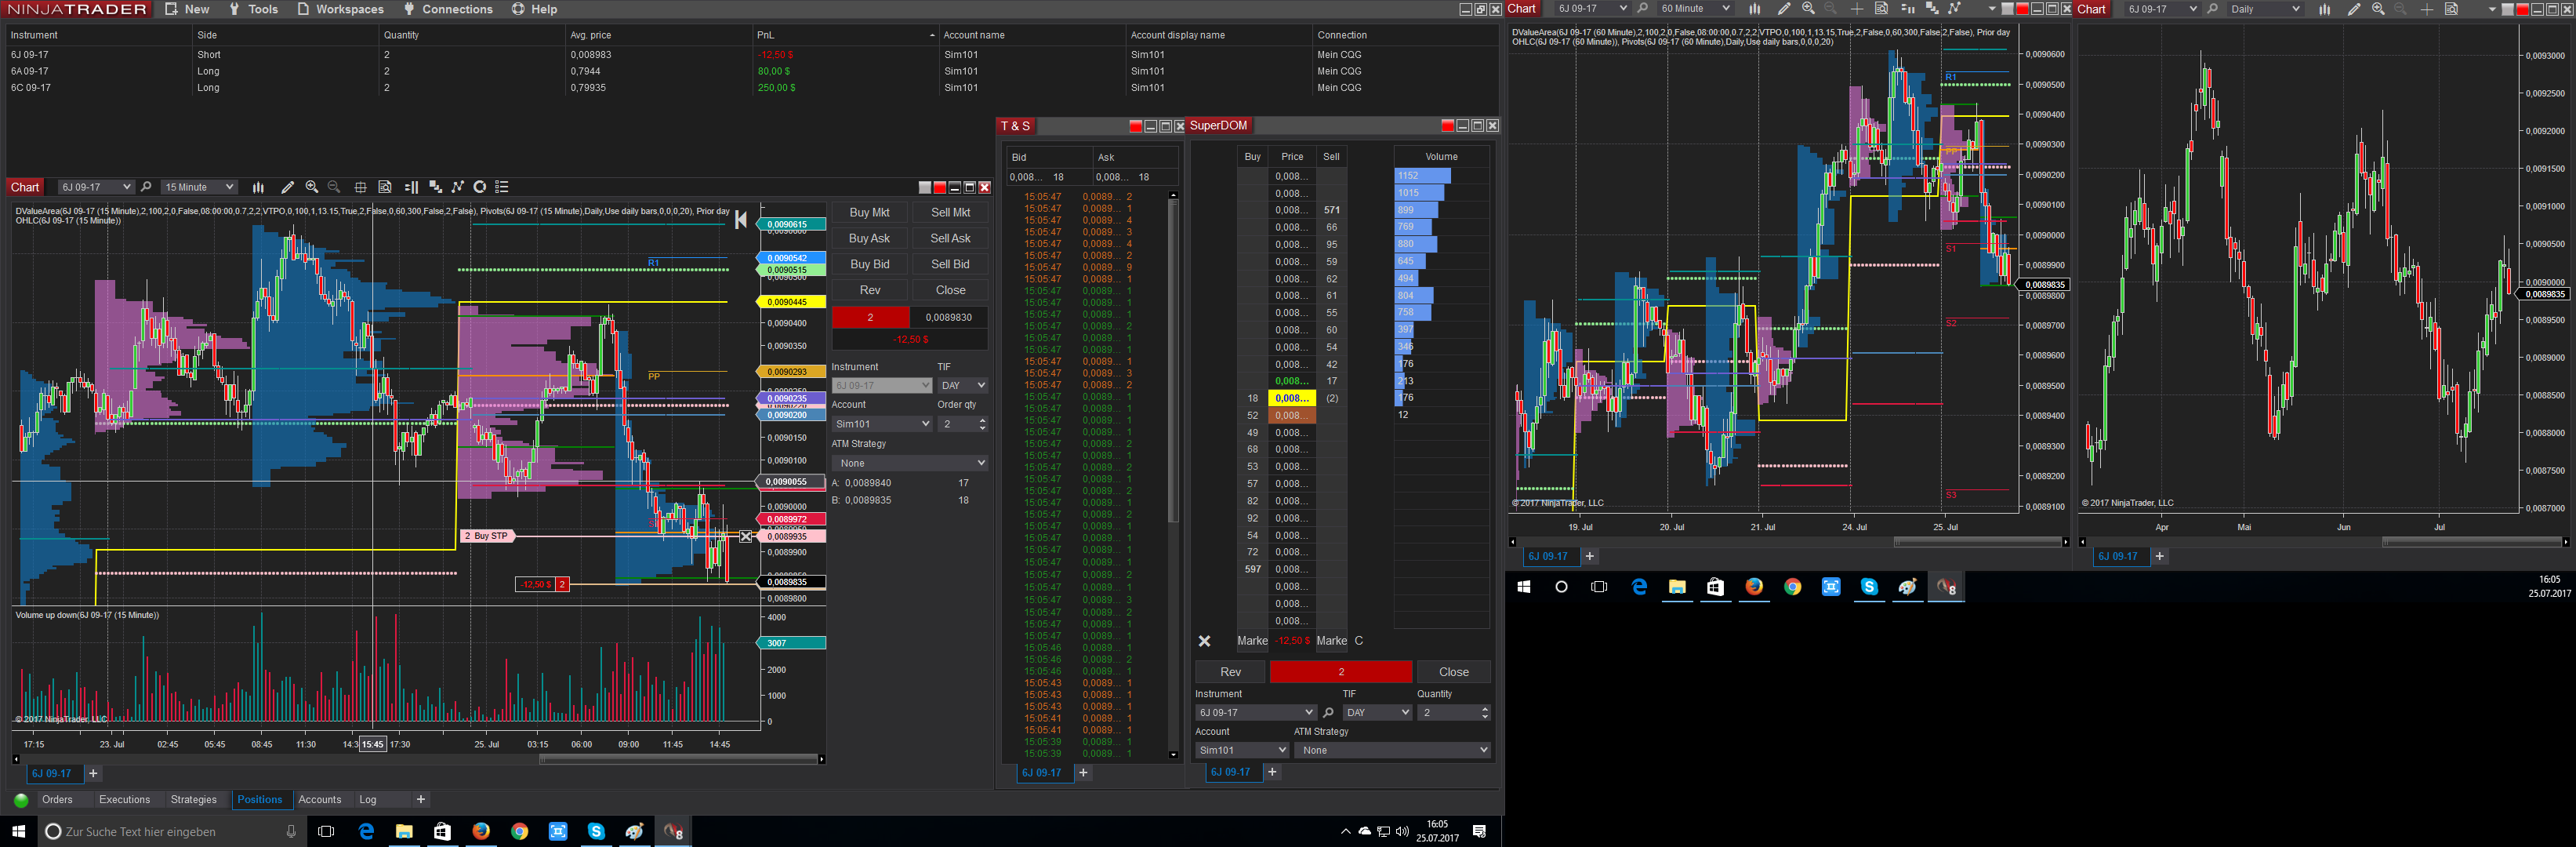Click Rev button in Chart Trader
This screenshot has height=847, width=2576.
click(x=869, y=290)
